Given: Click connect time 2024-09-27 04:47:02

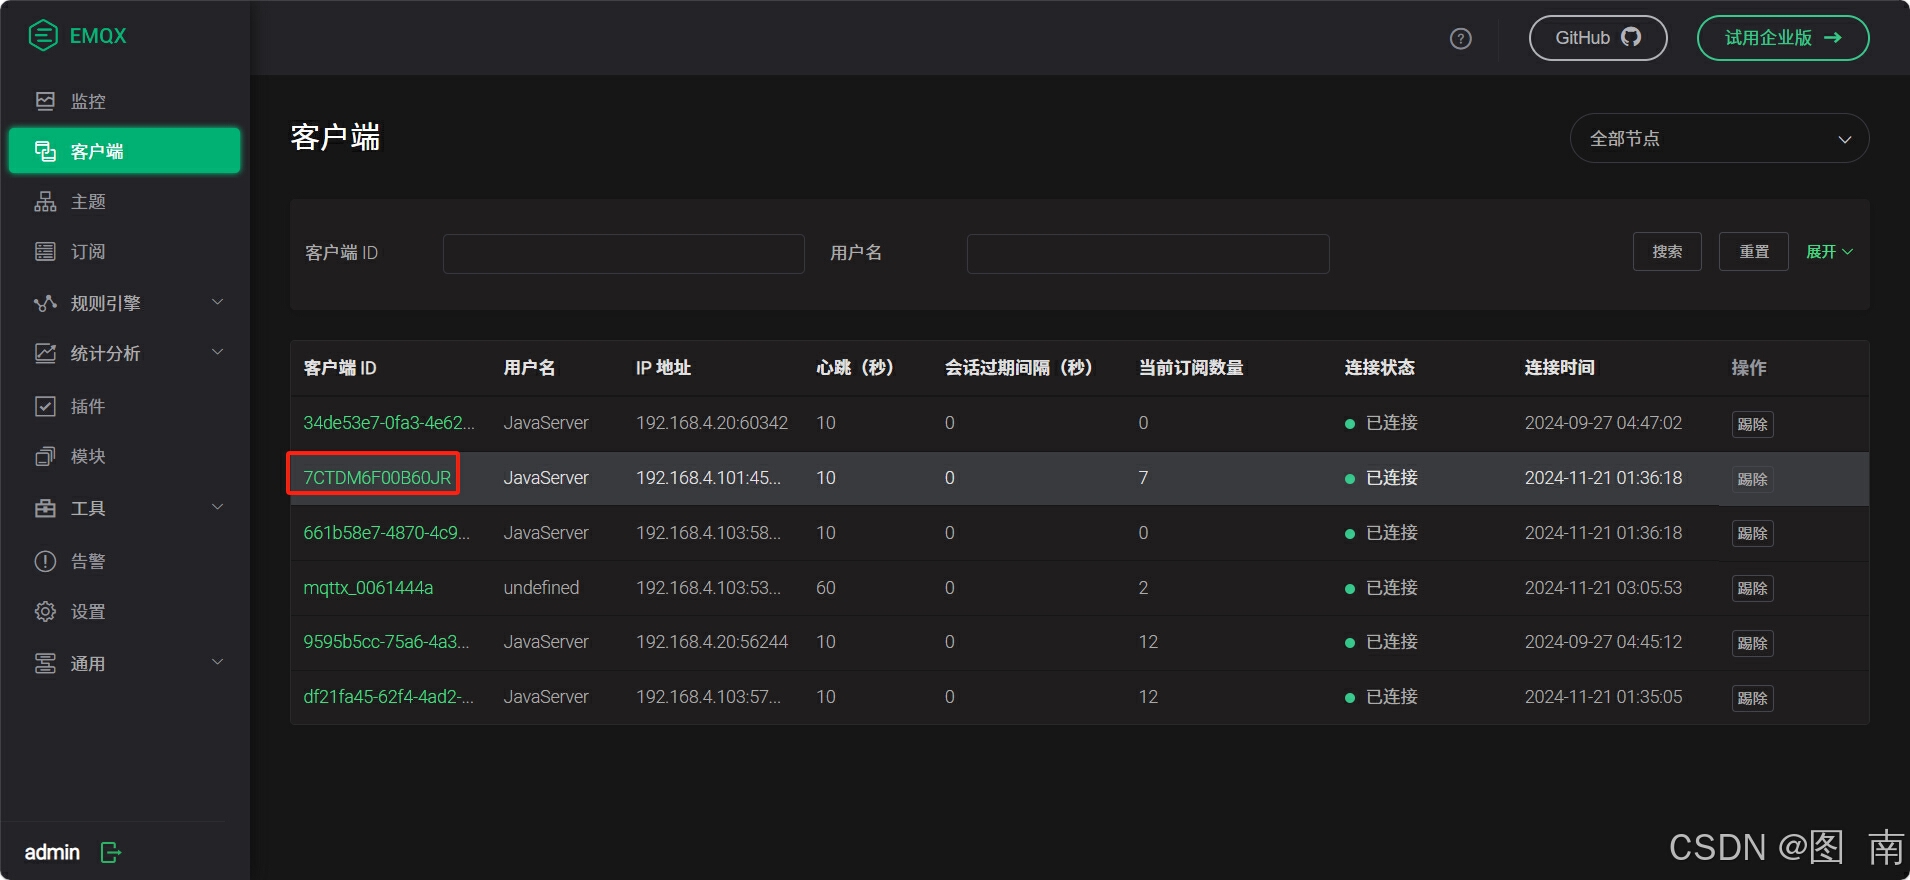Looking at the screenshot, I should point(1603,423).
